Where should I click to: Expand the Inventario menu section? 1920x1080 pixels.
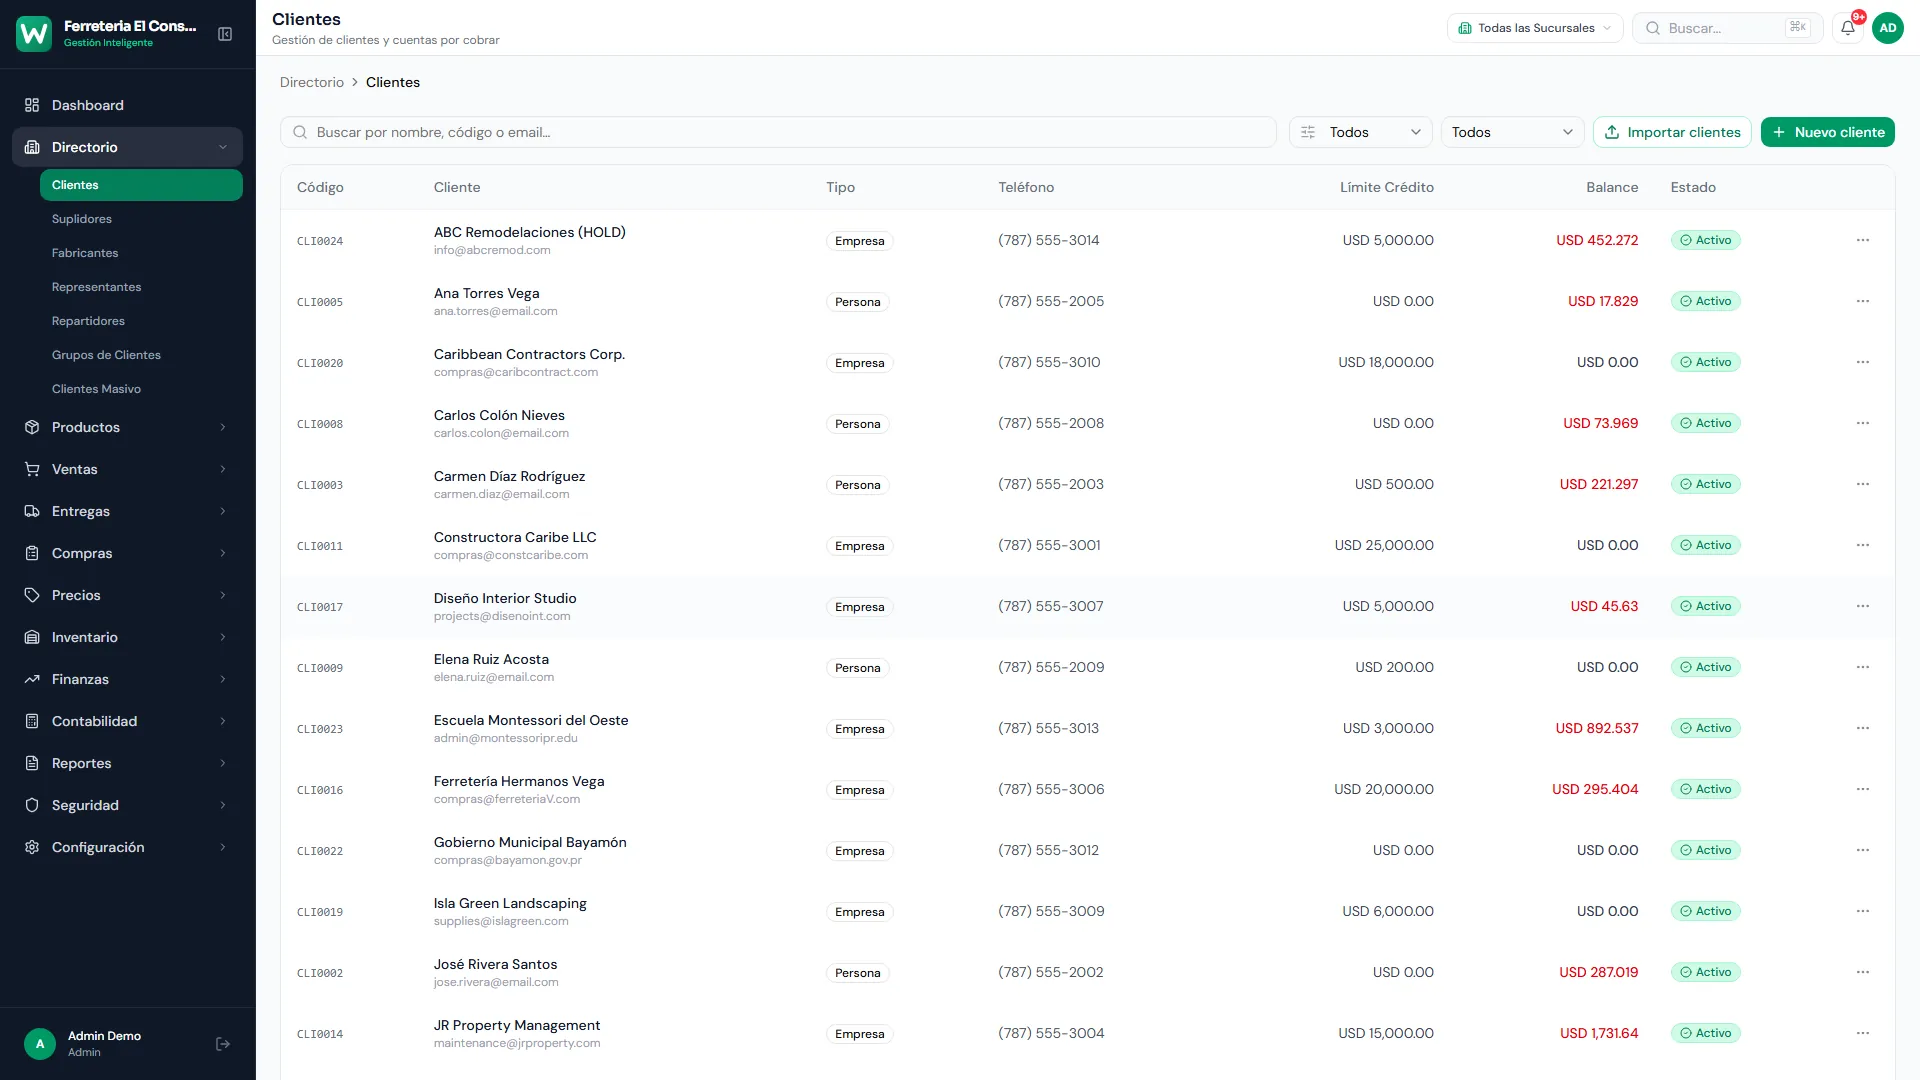(x=127, y=637)
